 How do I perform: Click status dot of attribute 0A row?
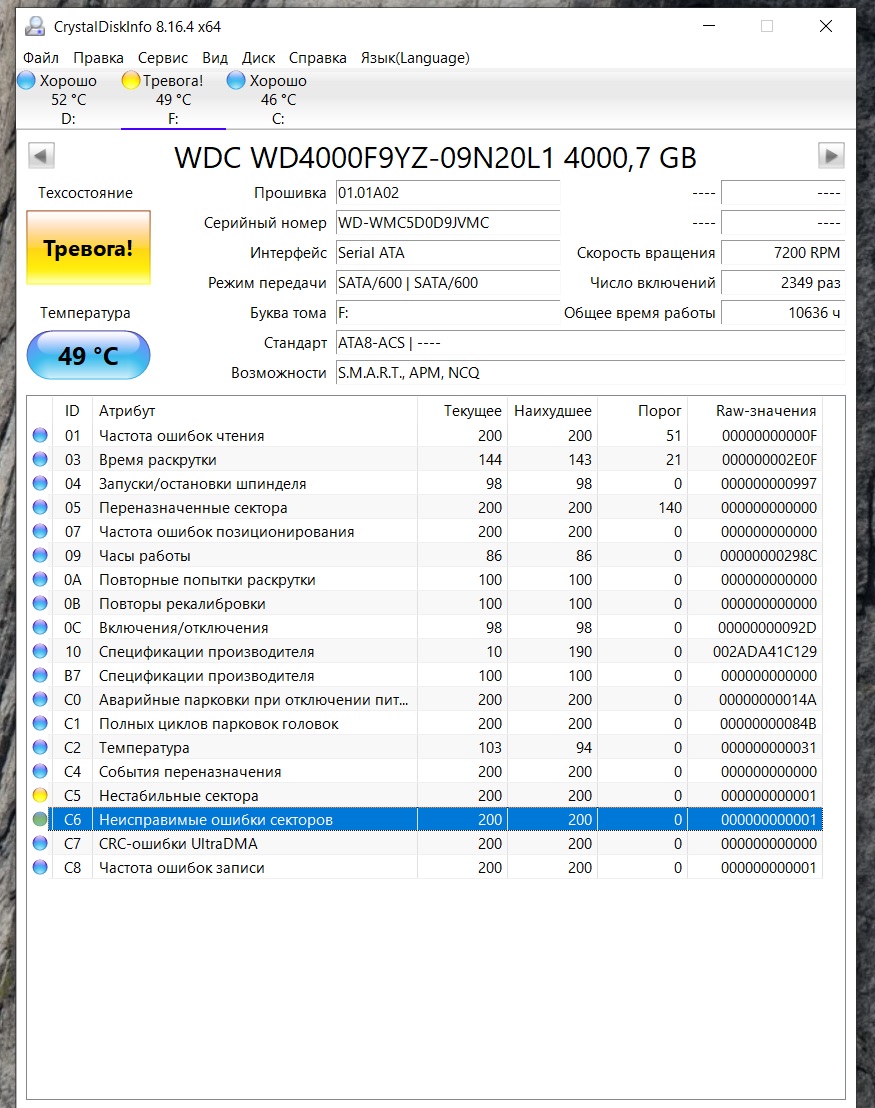40,579
